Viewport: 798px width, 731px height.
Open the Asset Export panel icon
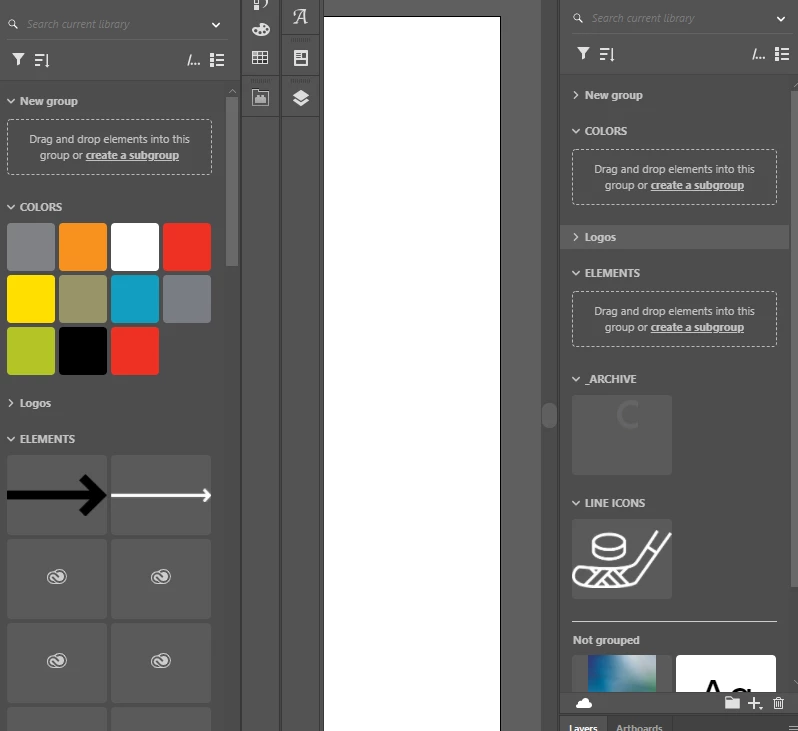coord(261,98)
